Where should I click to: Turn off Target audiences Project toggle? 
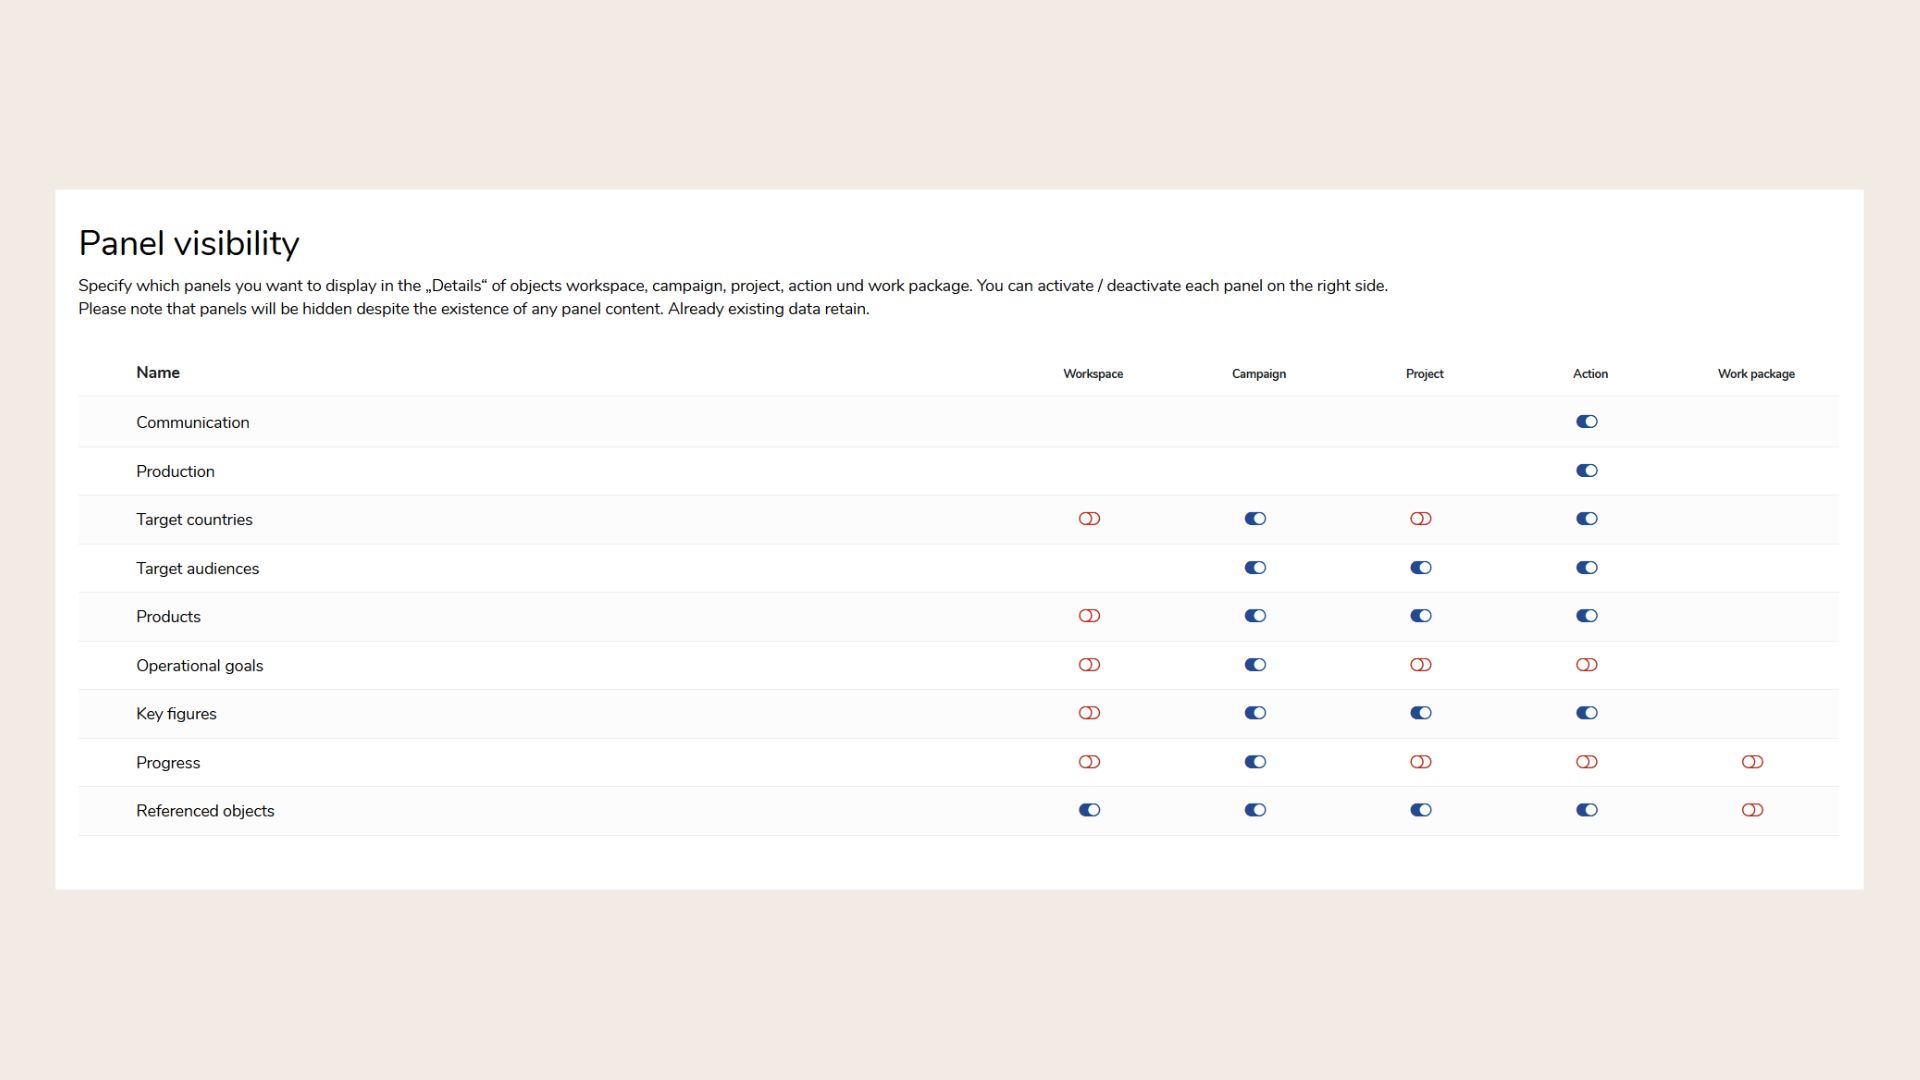click(x=1420, y=568)
